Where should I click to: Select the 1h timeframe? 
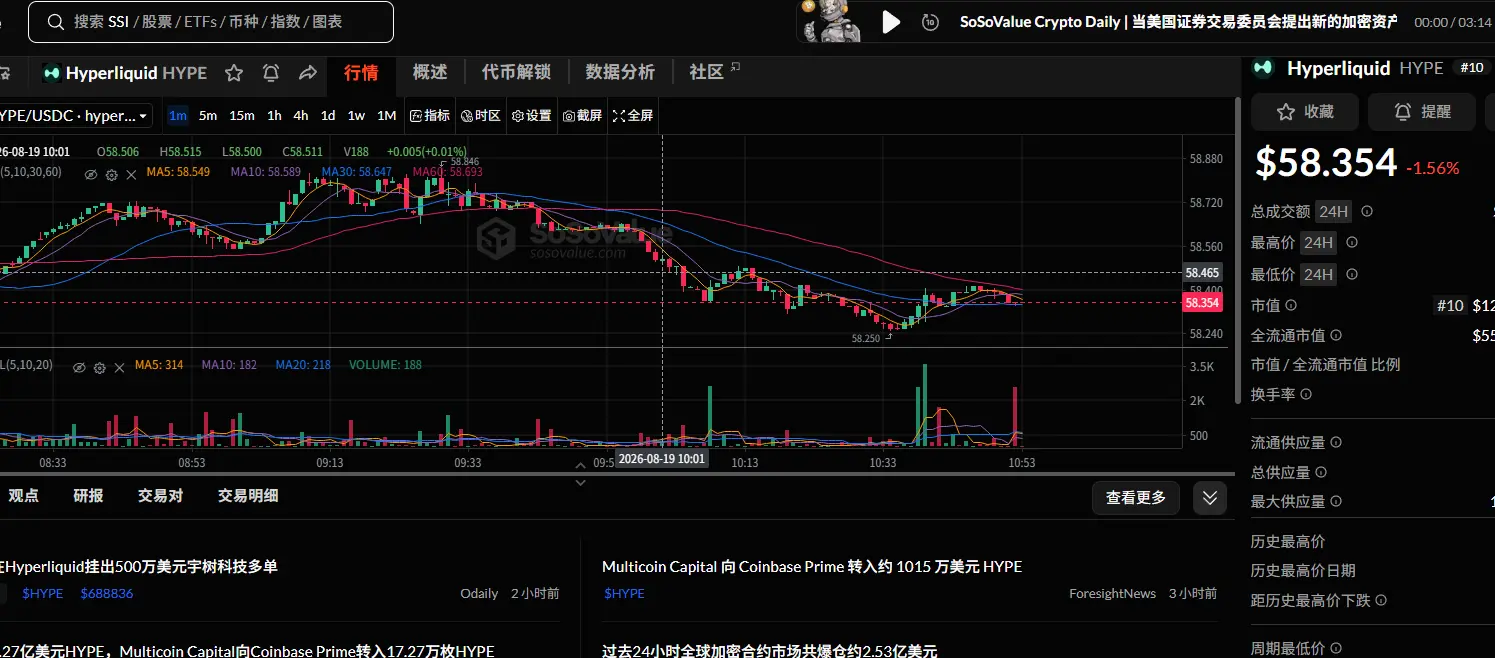tap(274, 116)
